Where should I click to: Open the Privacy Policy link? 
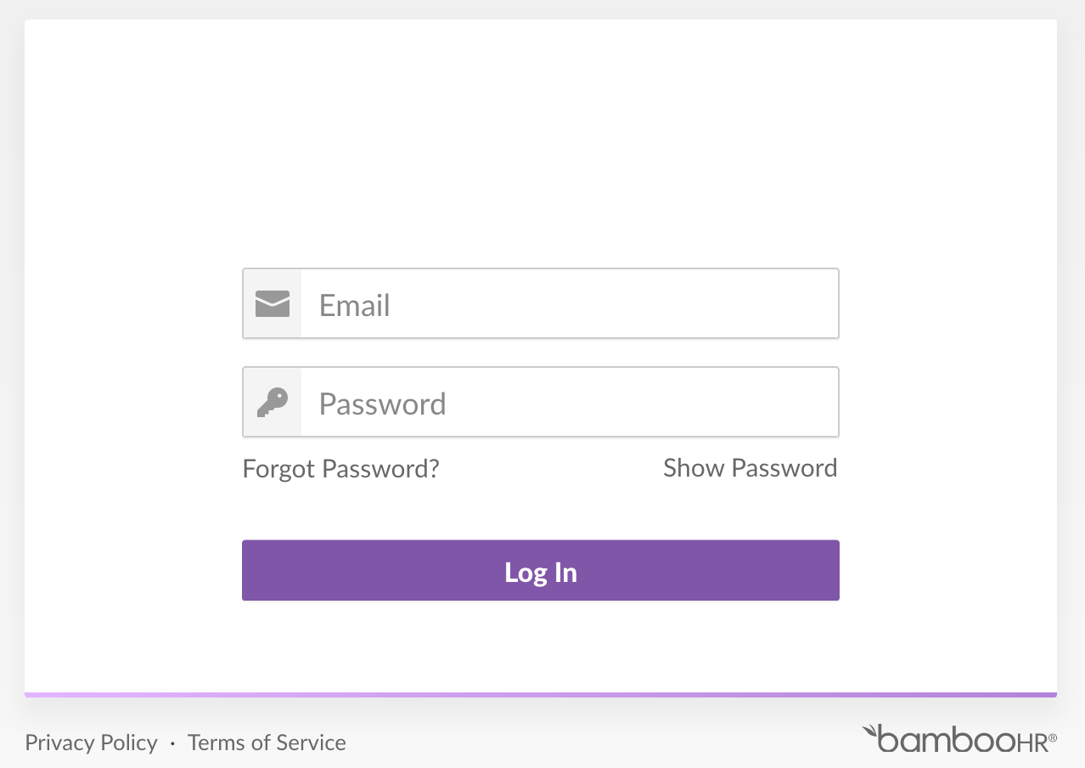coord(91,743)
